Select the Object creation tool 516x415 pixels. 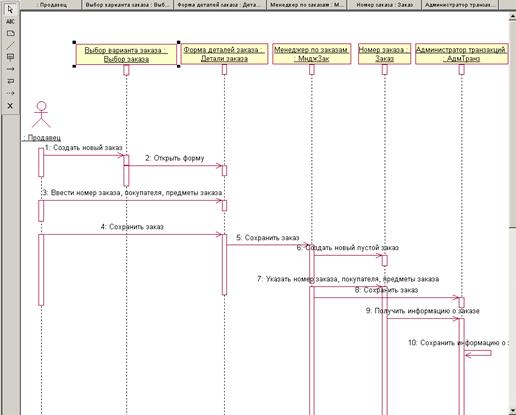coord(10,57)
